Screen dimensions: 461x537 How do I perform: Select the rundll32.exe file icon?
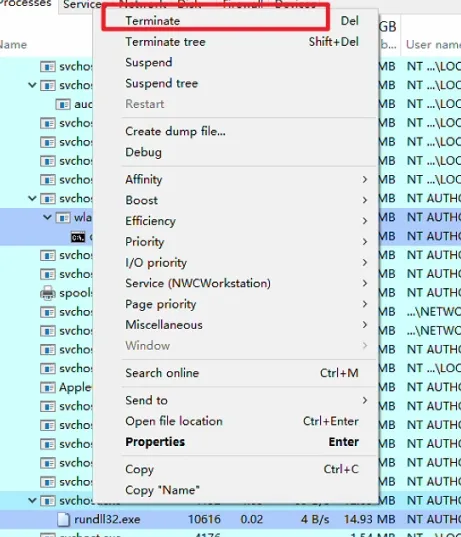tap(63, 520)
